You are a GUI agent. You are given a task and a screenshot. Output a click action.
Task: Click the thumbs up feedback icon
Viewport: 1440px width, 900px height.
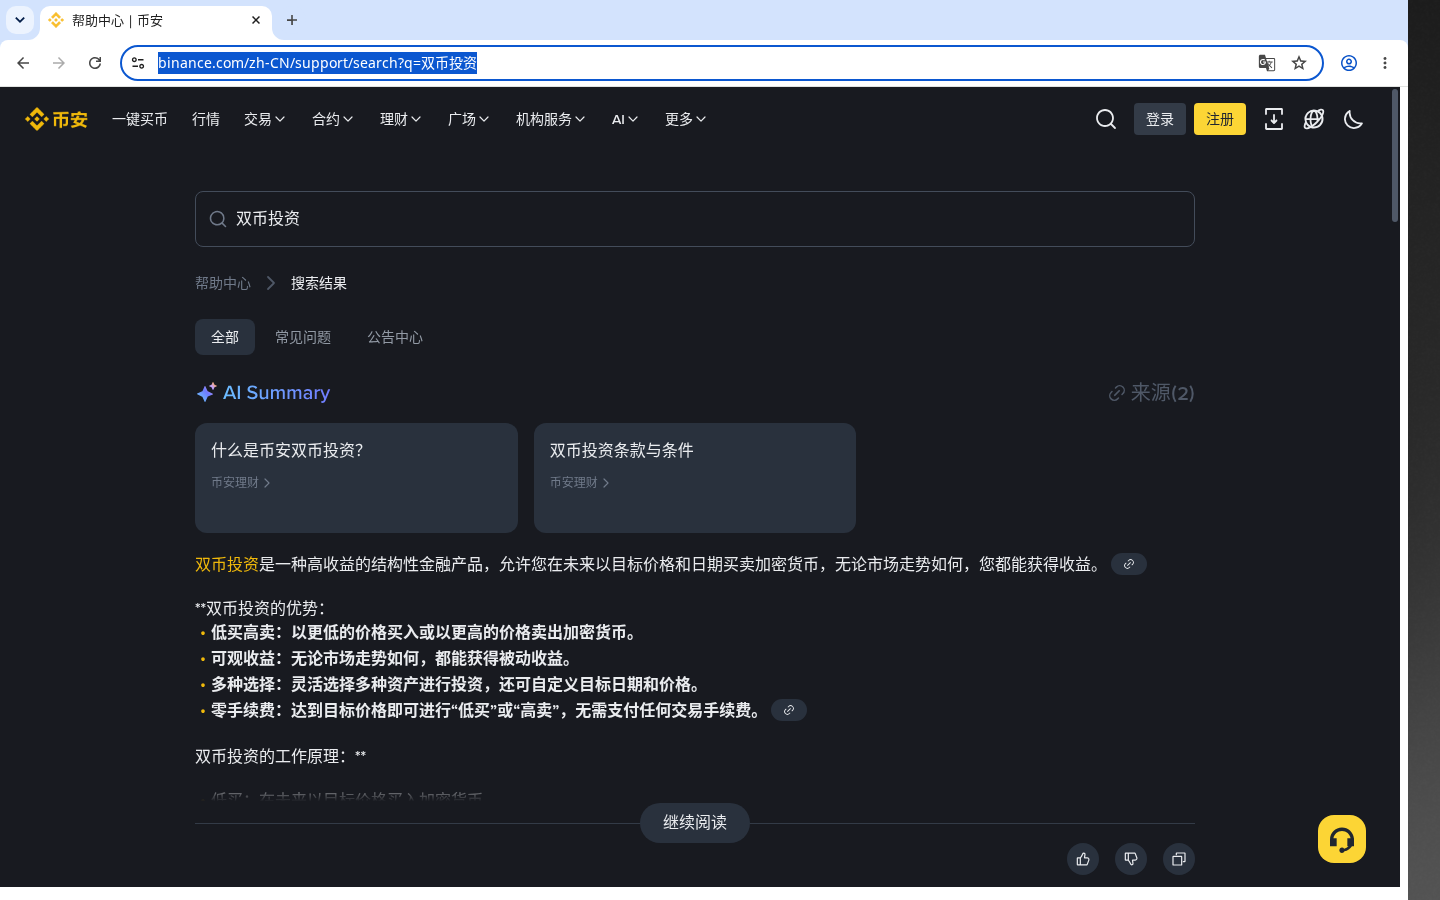(x=1083, y=859)
